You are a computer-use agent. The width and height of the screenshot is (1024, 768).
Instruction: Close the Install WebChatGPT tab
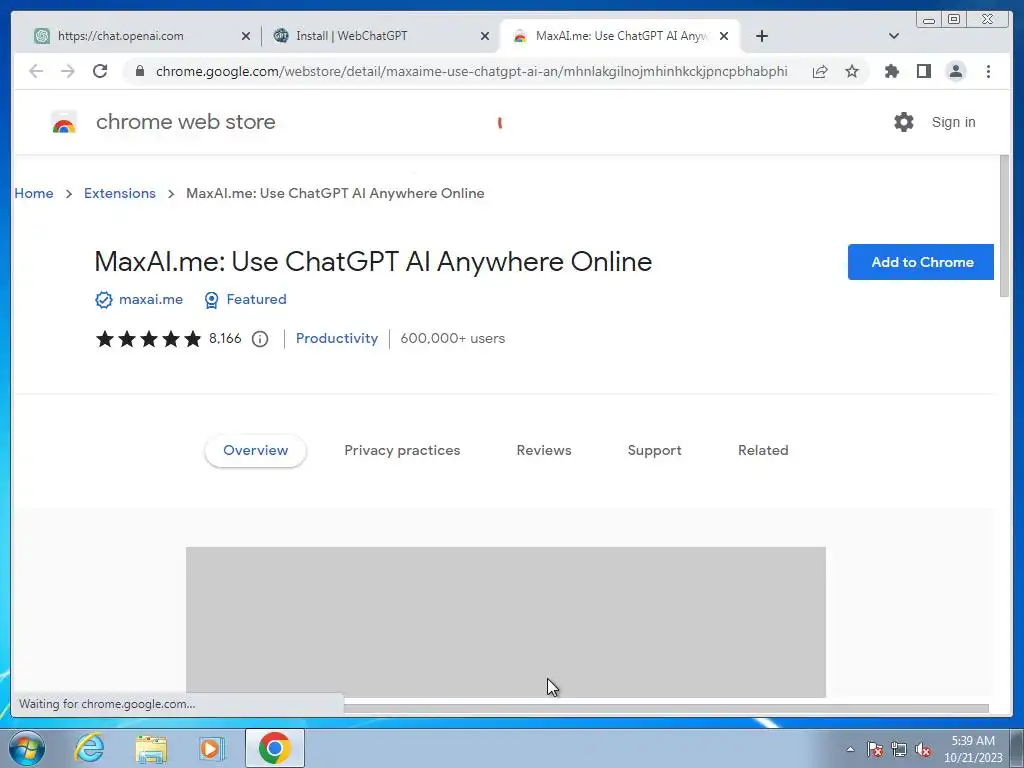pyautogui.click(x=485, y=36)
